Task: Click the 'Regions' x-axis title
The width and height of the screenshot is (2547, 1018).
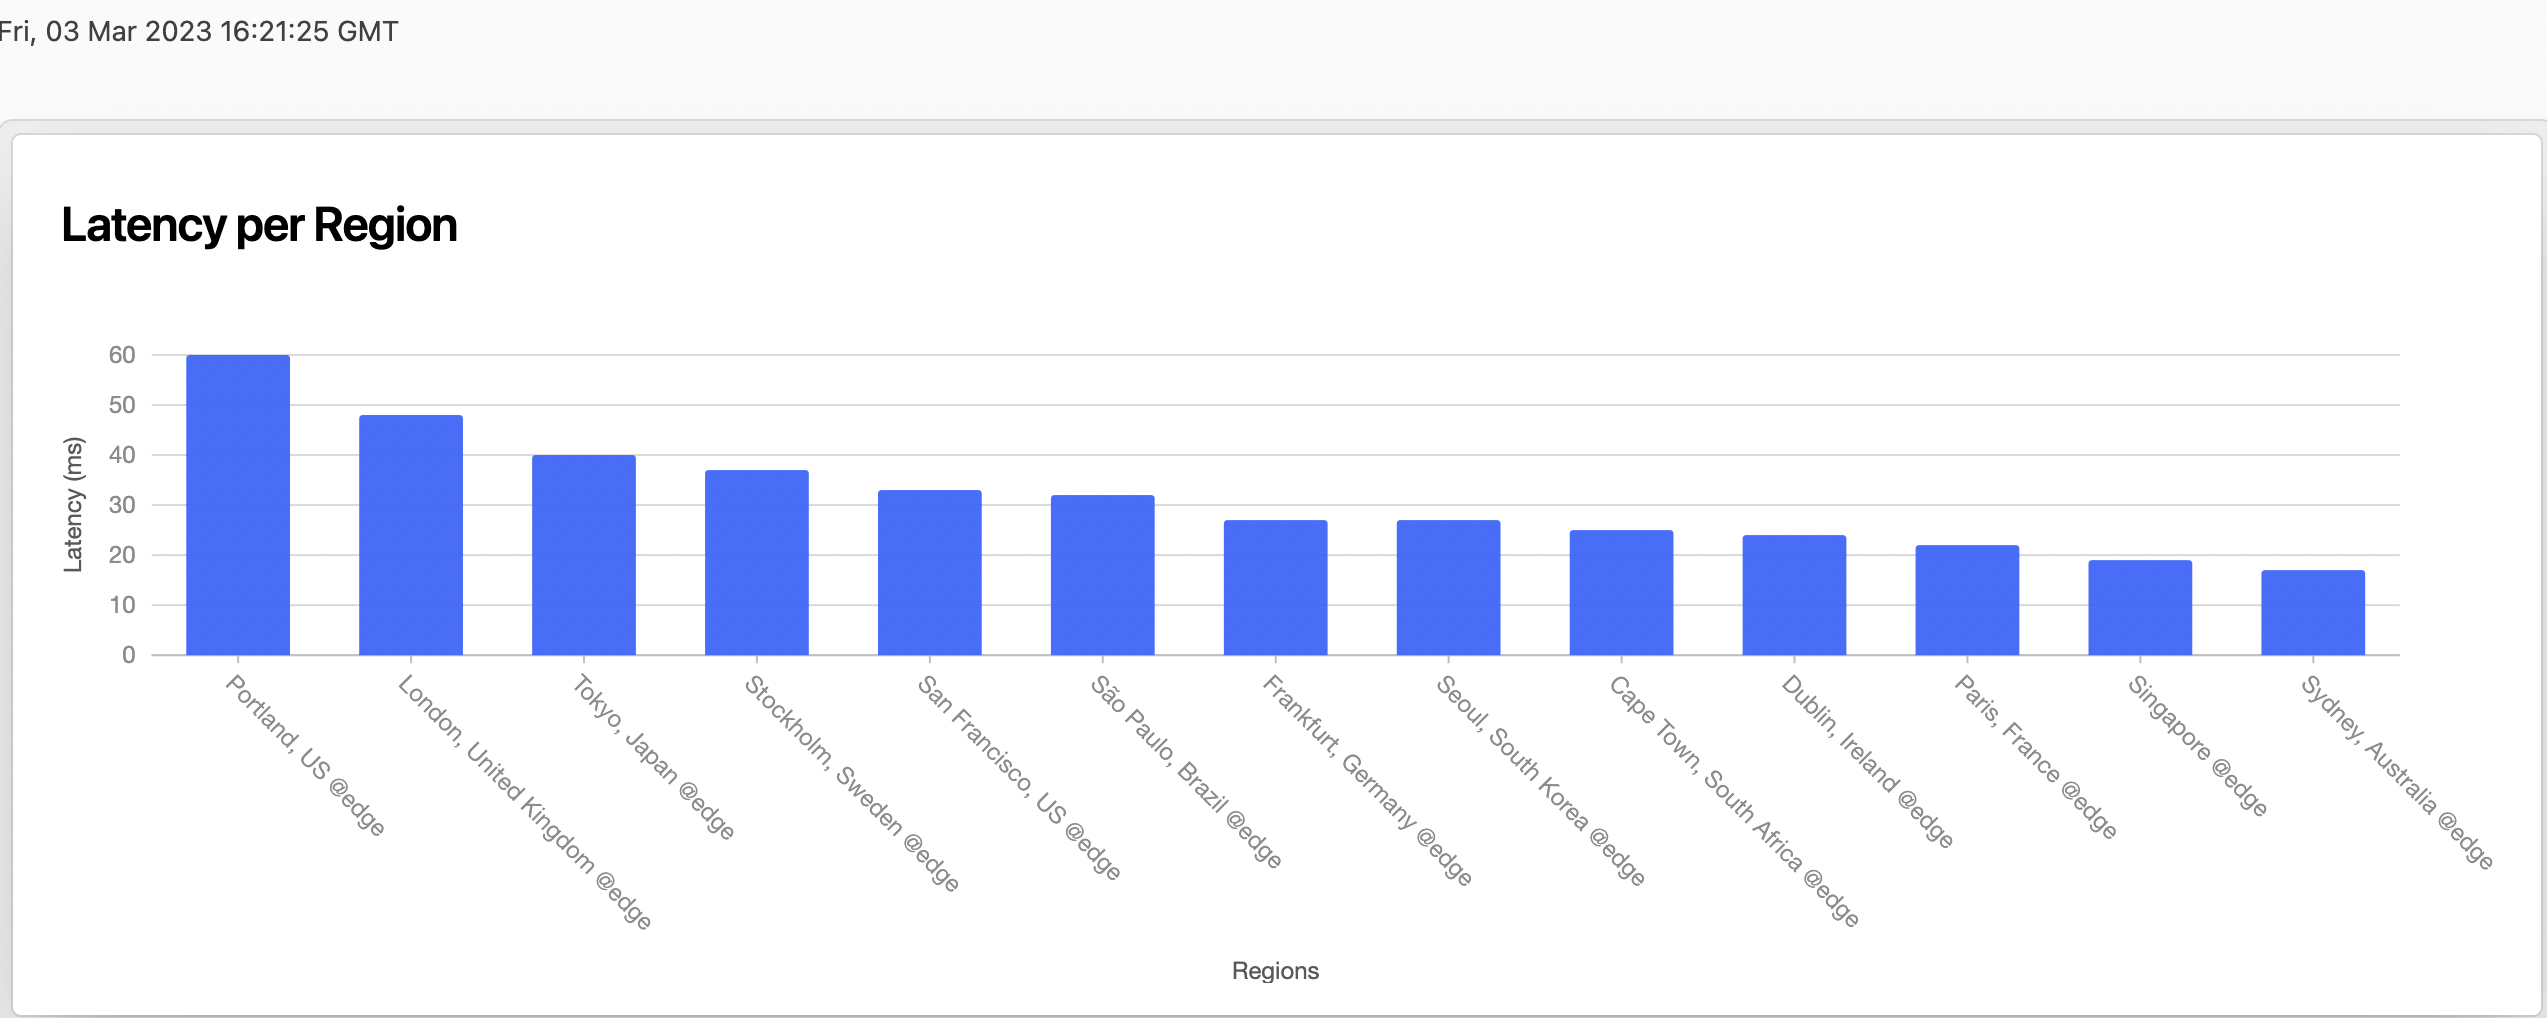Action: click(1275, 971)
